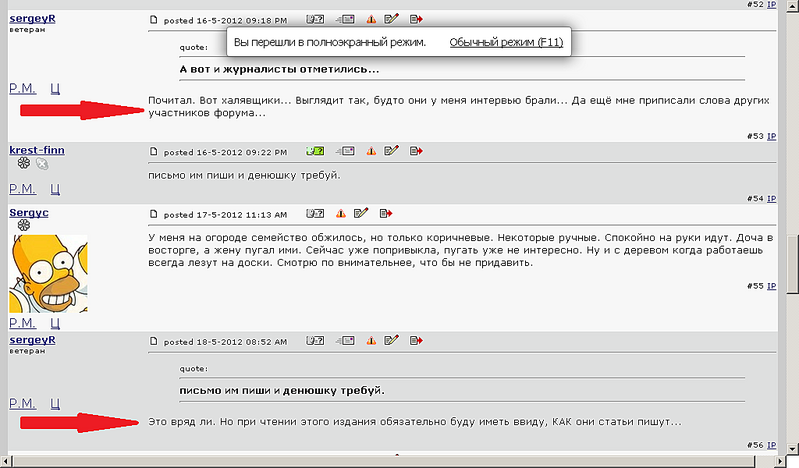Click the flower badge icon under krest-finn
799x468 pixels.
pyautogui.click(x=23, y=164)
